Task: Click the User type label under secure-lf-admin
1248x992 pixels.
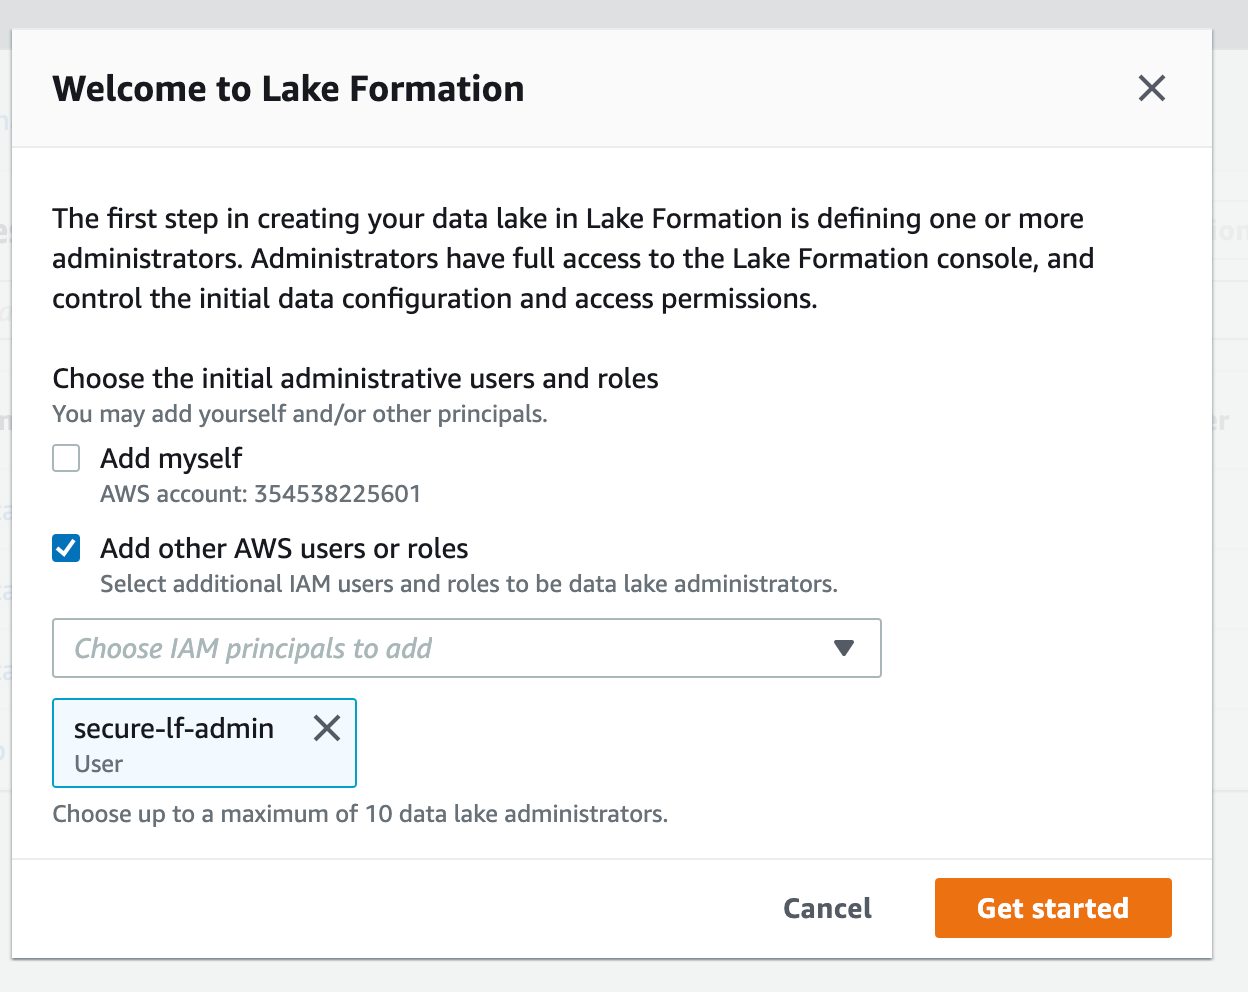Action: (98, 764)
